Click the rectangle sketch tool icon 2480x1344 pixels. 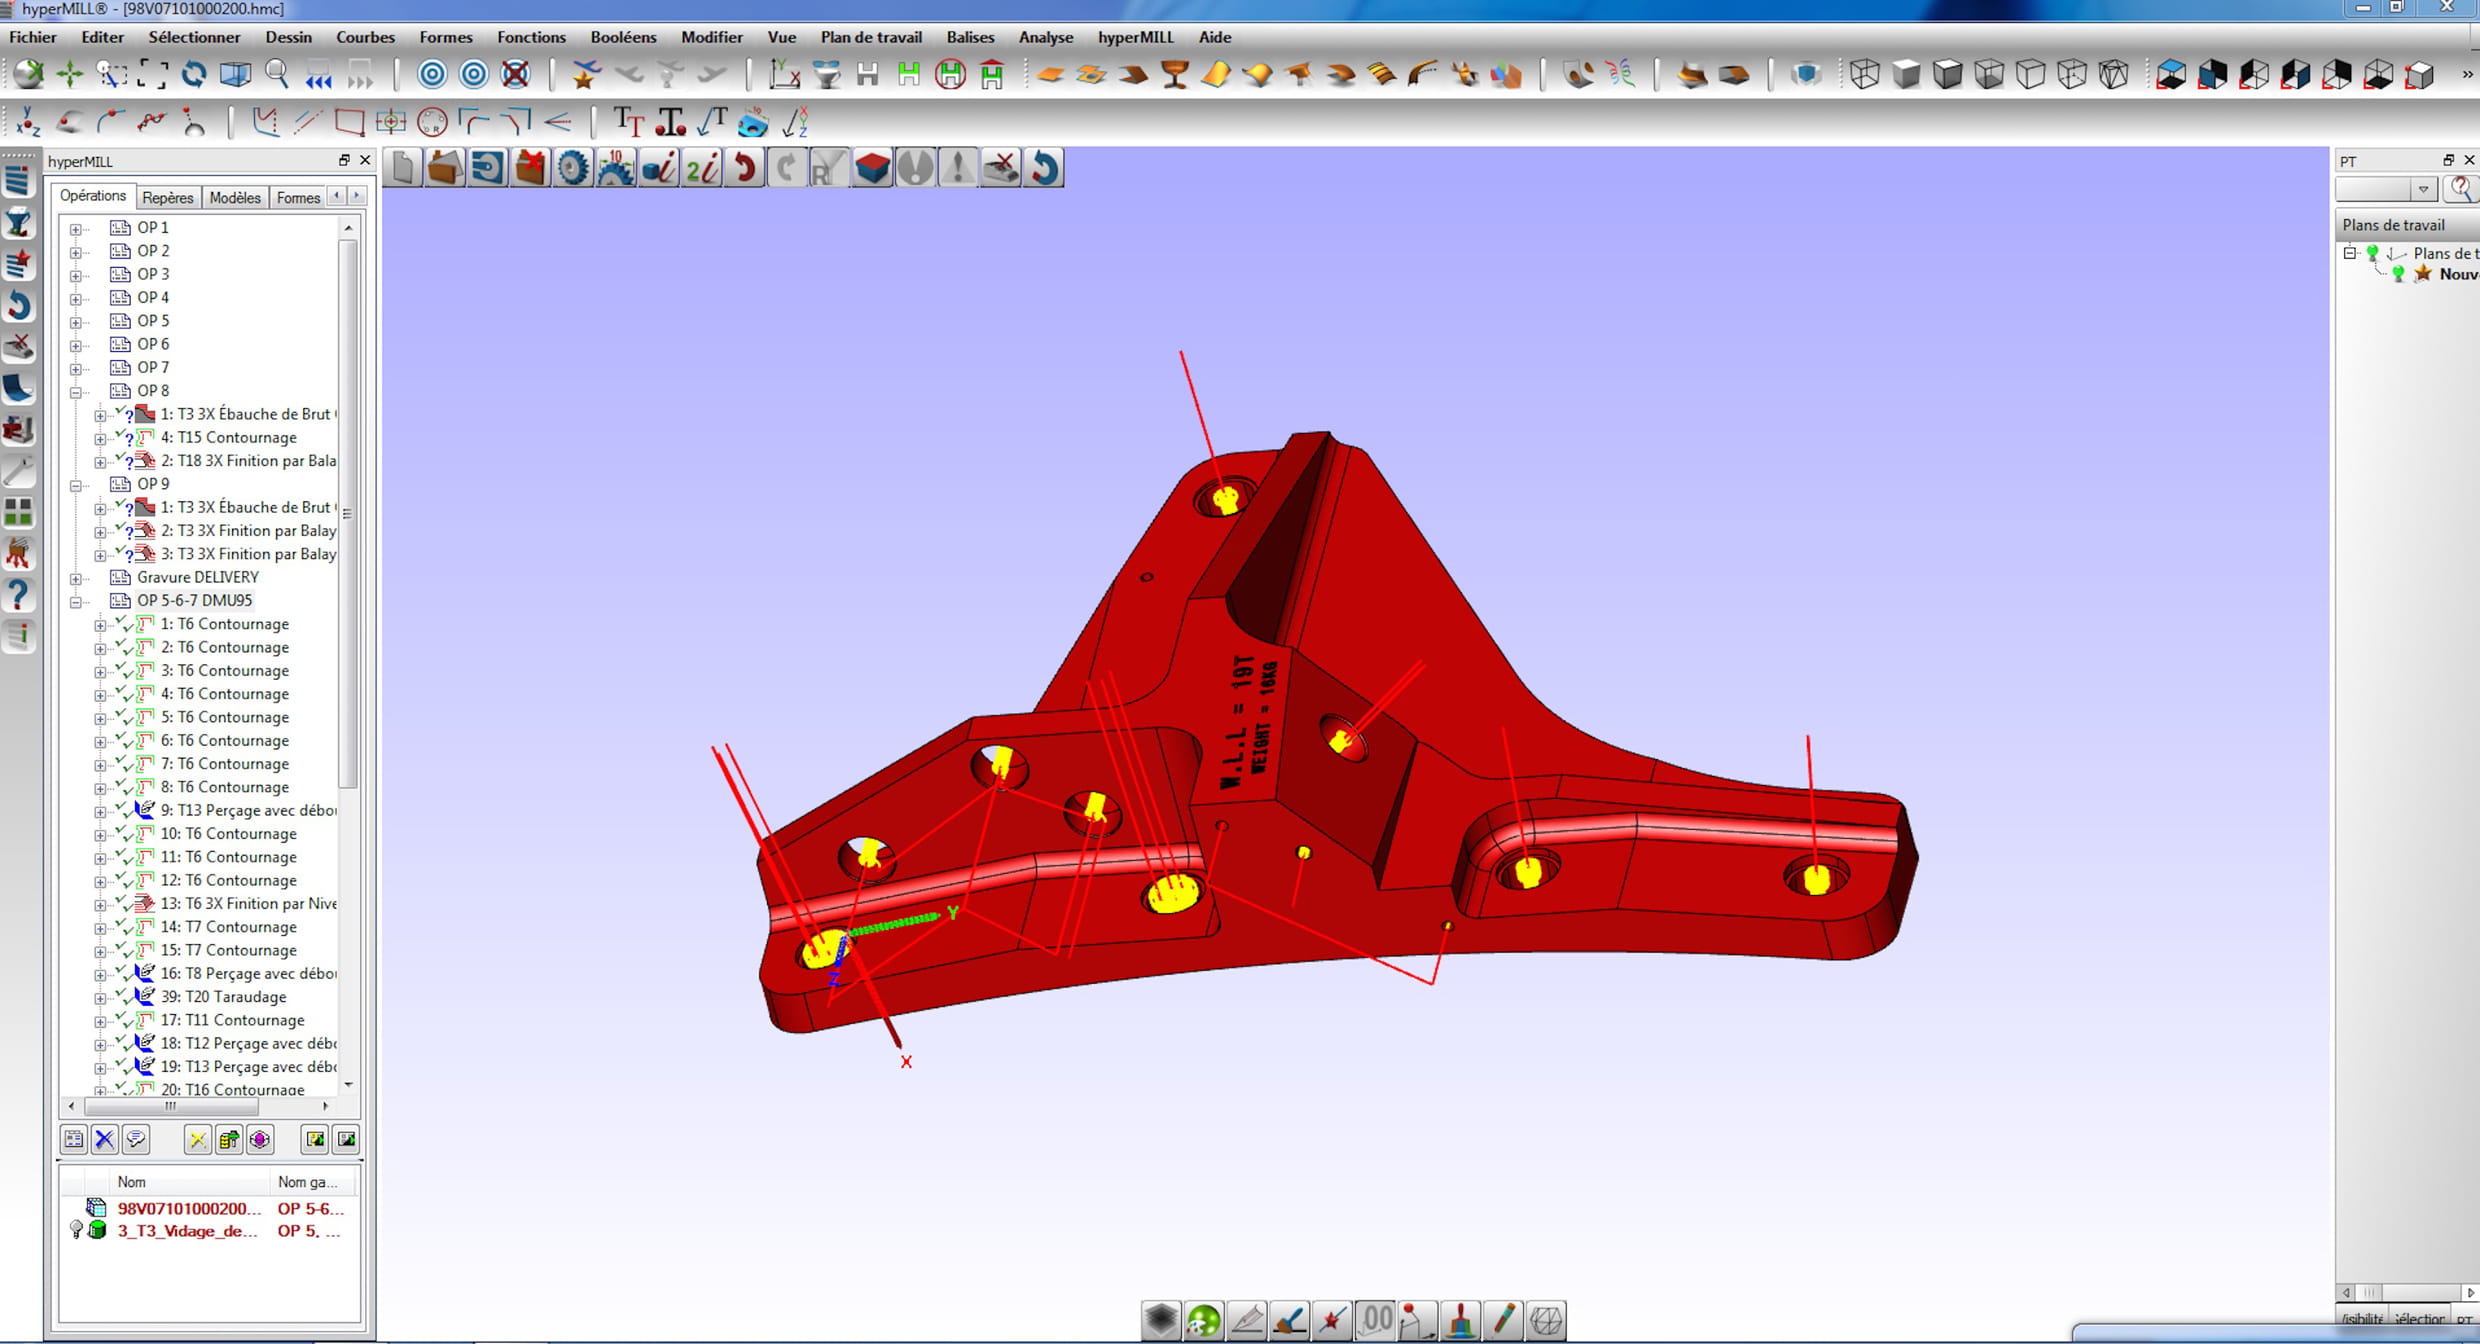pos(349,122)
